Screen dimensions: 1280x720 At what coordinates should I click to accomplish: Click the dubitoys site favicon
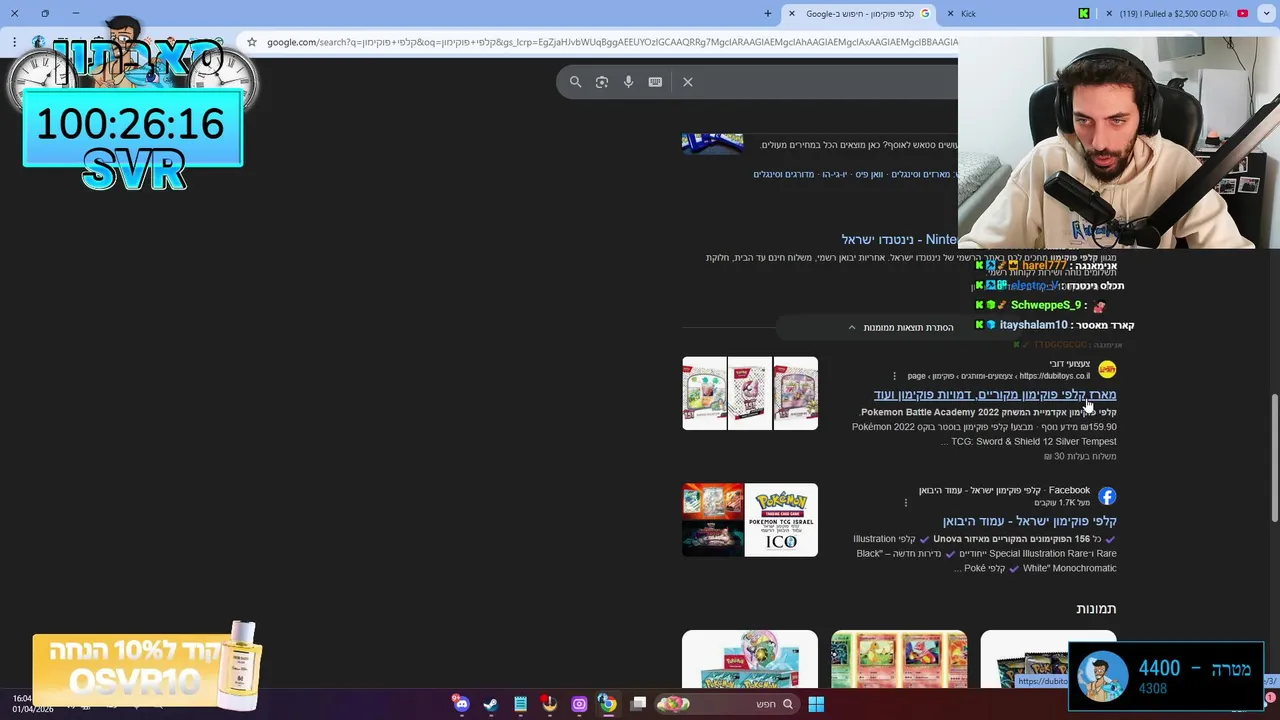[1107, 369]
